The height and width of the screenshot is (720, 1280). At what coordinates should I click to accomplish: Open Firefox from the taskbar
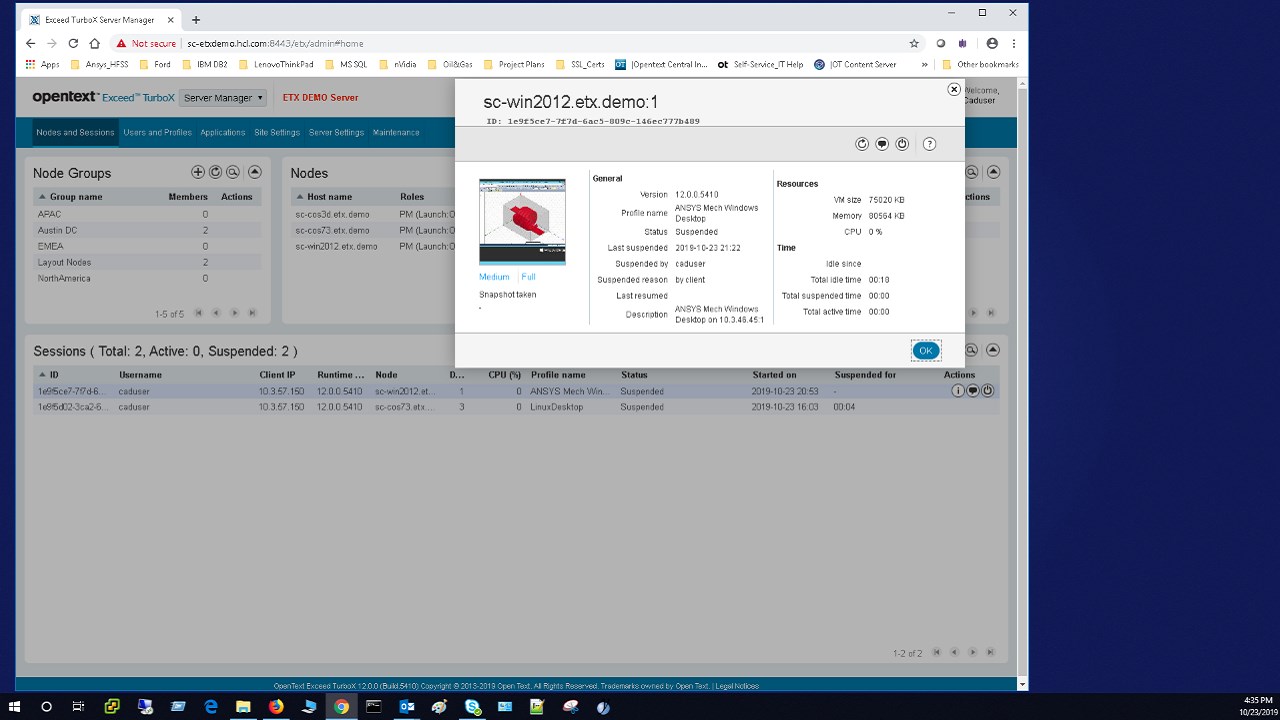coord(276,706)
